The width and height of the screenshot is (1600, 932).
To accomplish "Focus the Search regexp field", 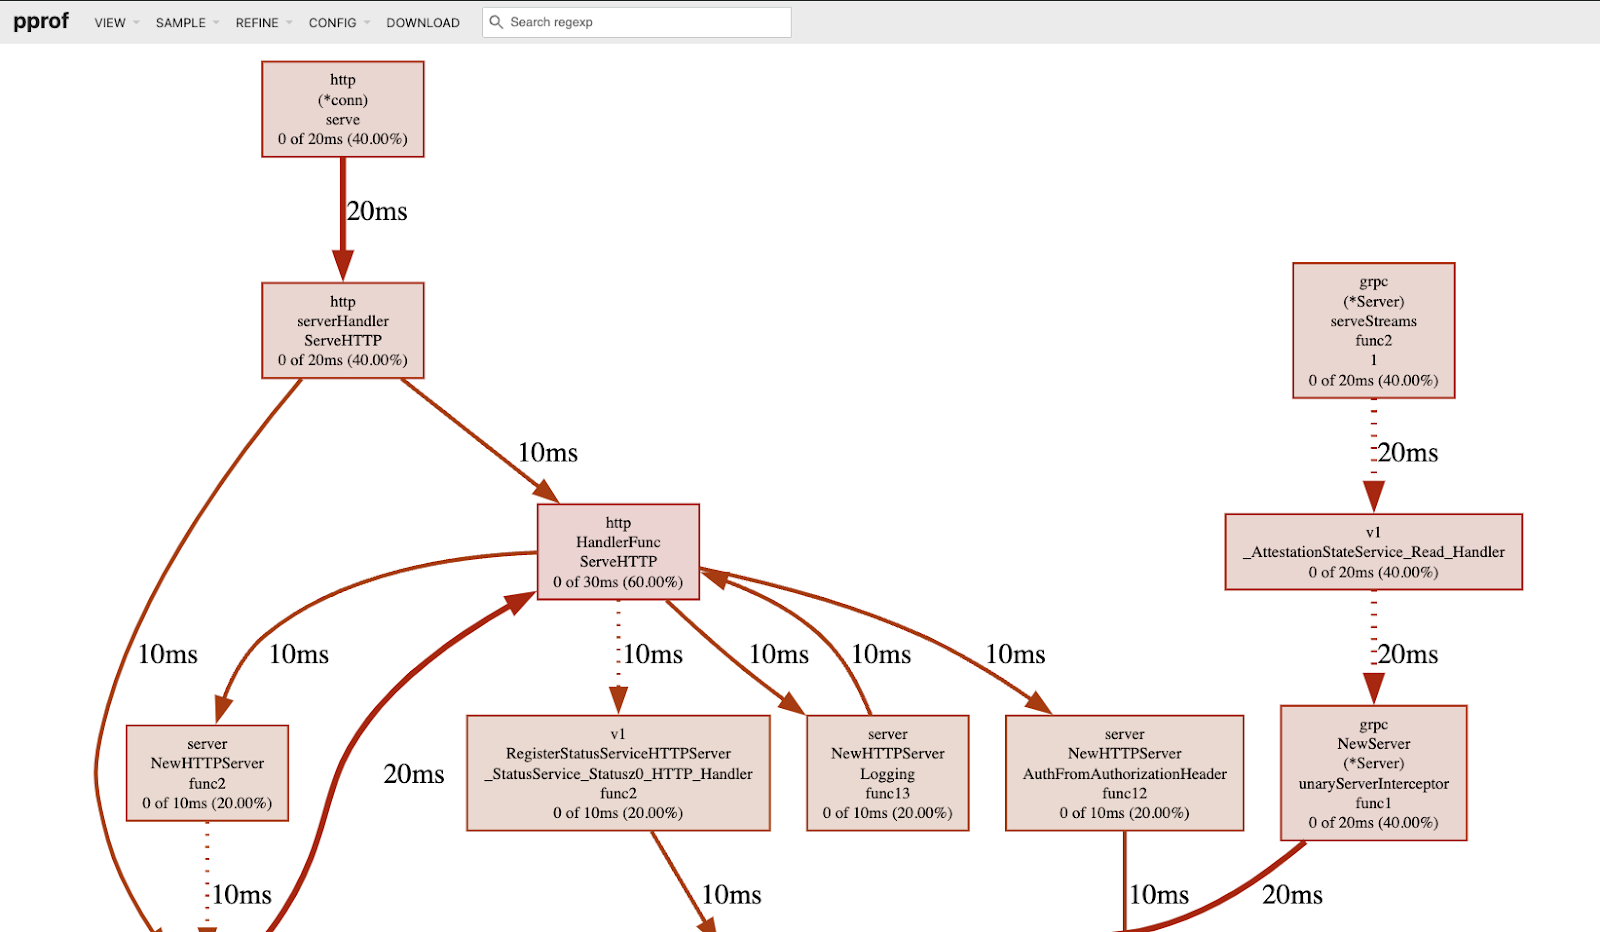I will [645, 22].
